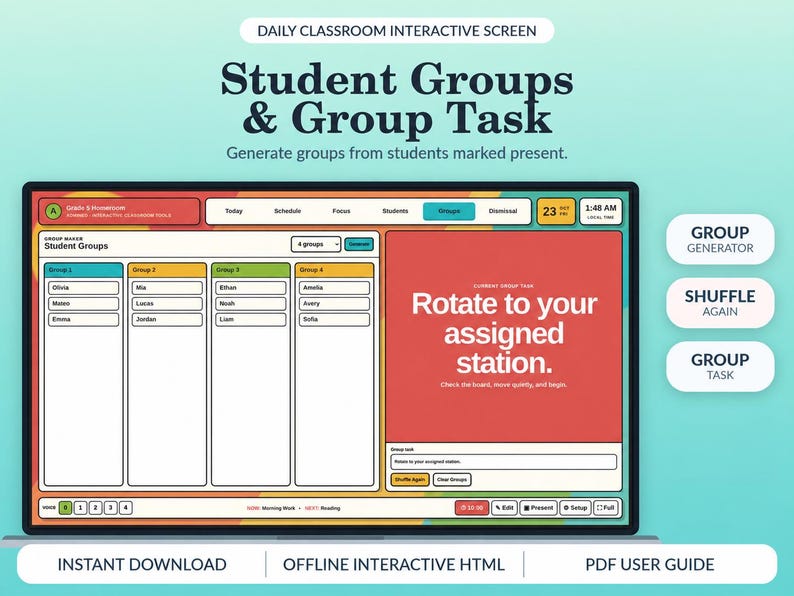Image resolution: width=794 pixels, height=596 pixels.
Task: Click the Instant Download text
Action: pos(142,564)
